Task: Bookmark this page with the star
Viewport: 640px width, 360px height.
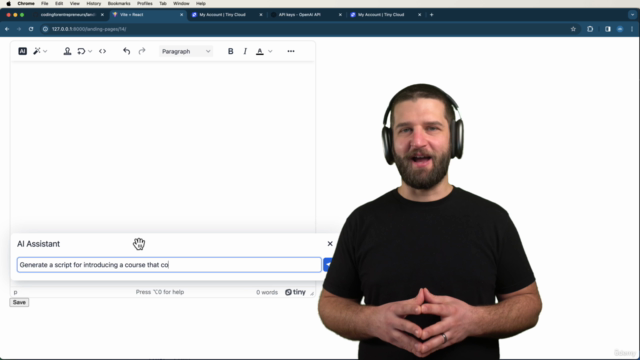Action: [573, 29]
